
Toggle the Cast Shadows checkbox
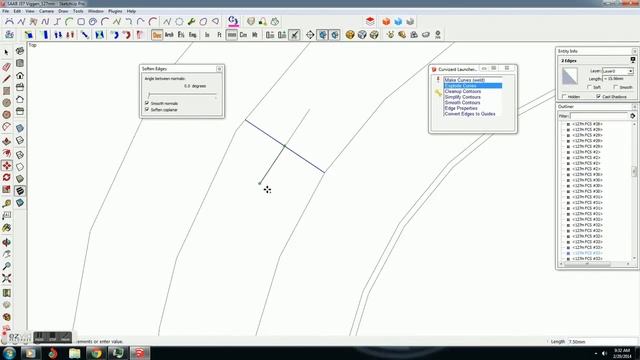pyautogui.click(x=598, y=96)
